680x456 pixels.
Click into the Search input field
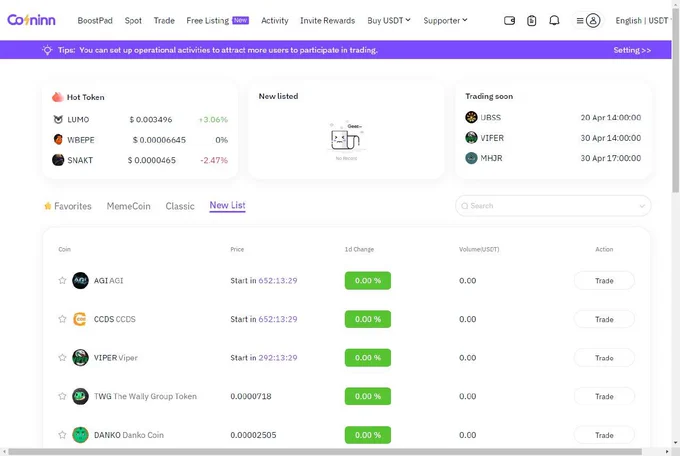tap(551, 206)
